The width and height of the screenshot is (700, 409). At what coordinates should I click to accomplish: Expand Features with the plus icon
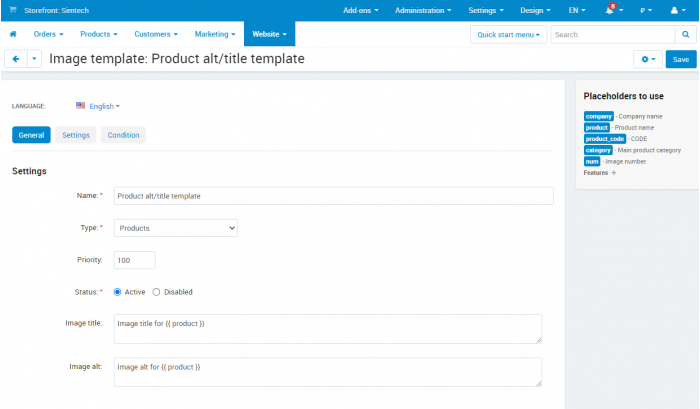[x=614, y=173]
